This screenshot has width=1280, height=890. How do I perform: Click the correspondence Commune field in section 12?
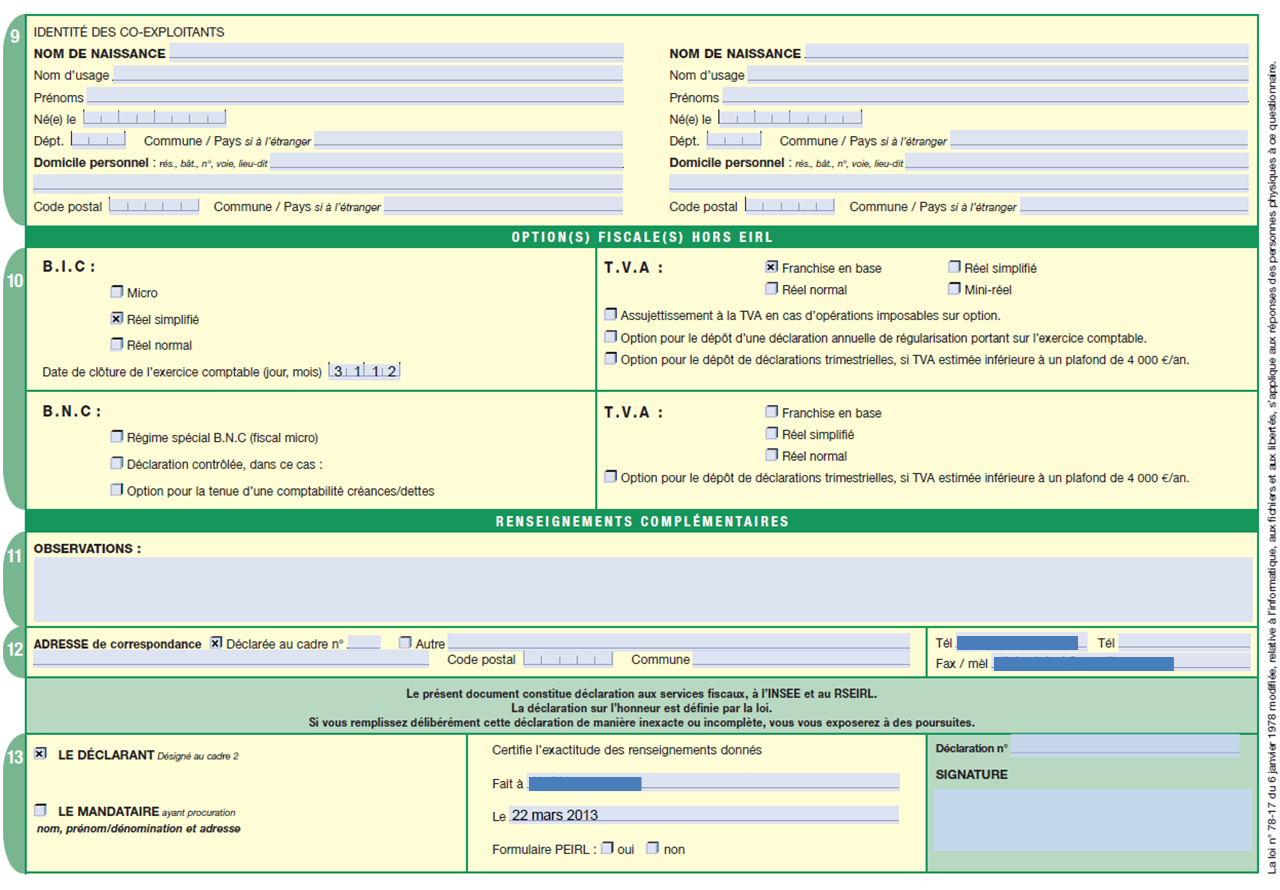[801, 659]
